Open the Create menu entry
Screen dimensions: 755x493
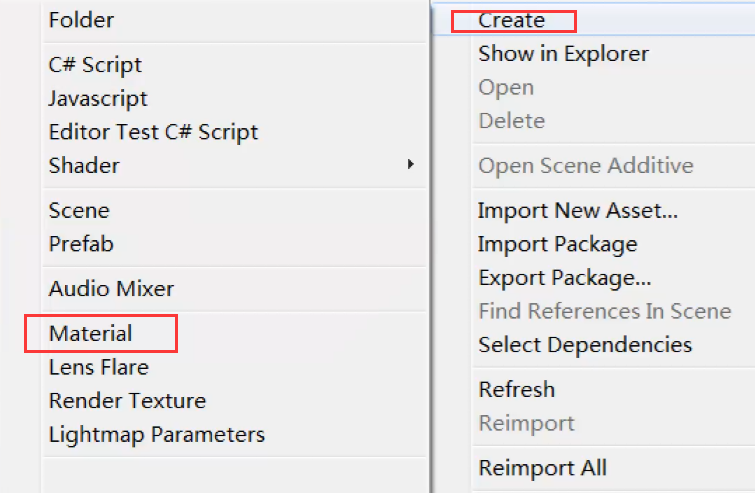(511, 20)
